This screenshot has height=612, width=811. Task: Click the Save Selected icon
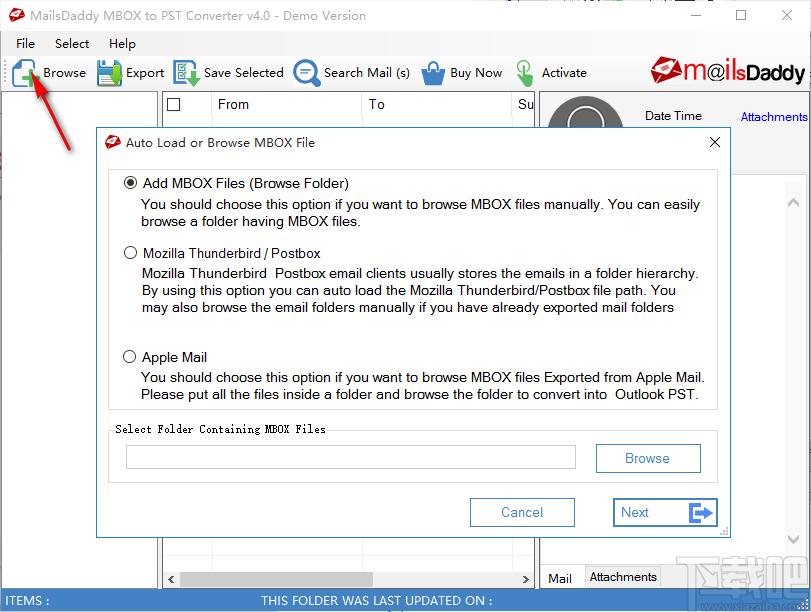pos(186,72)
